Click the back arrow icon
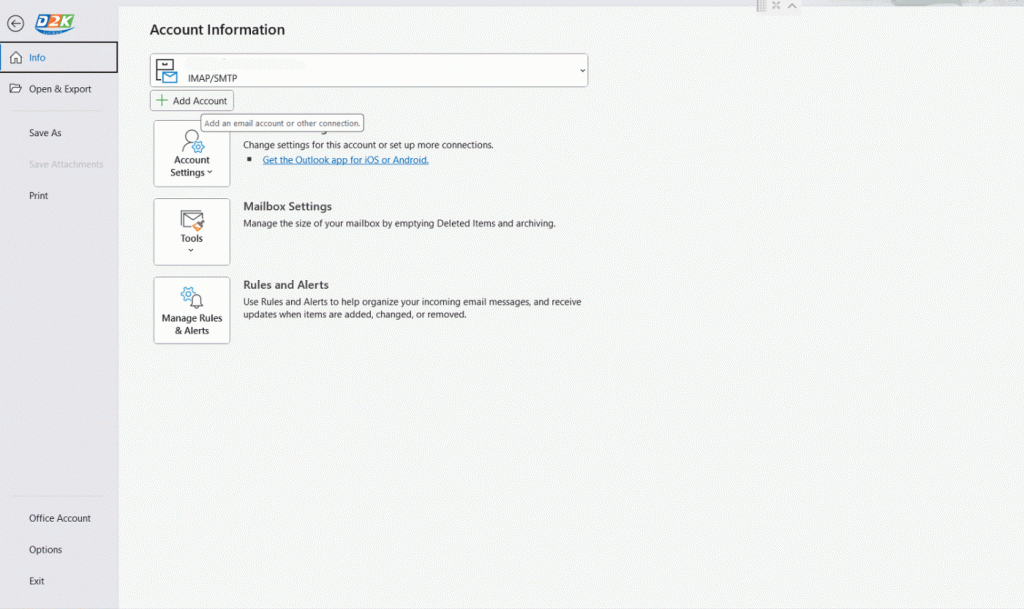Viewport: 1024px width, 609px height. click(16, 23)
